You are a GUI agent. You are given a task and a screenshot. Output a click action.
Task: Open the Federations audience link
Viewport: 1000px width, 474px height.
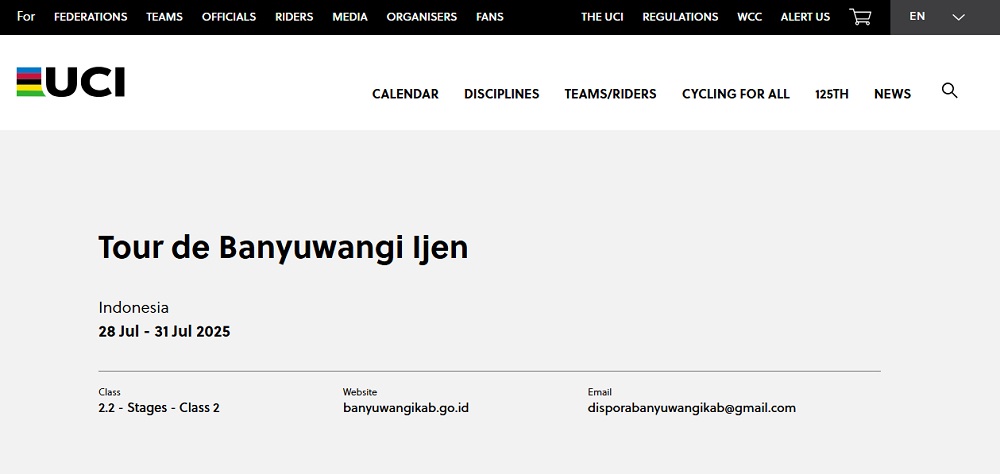point(91,17)
